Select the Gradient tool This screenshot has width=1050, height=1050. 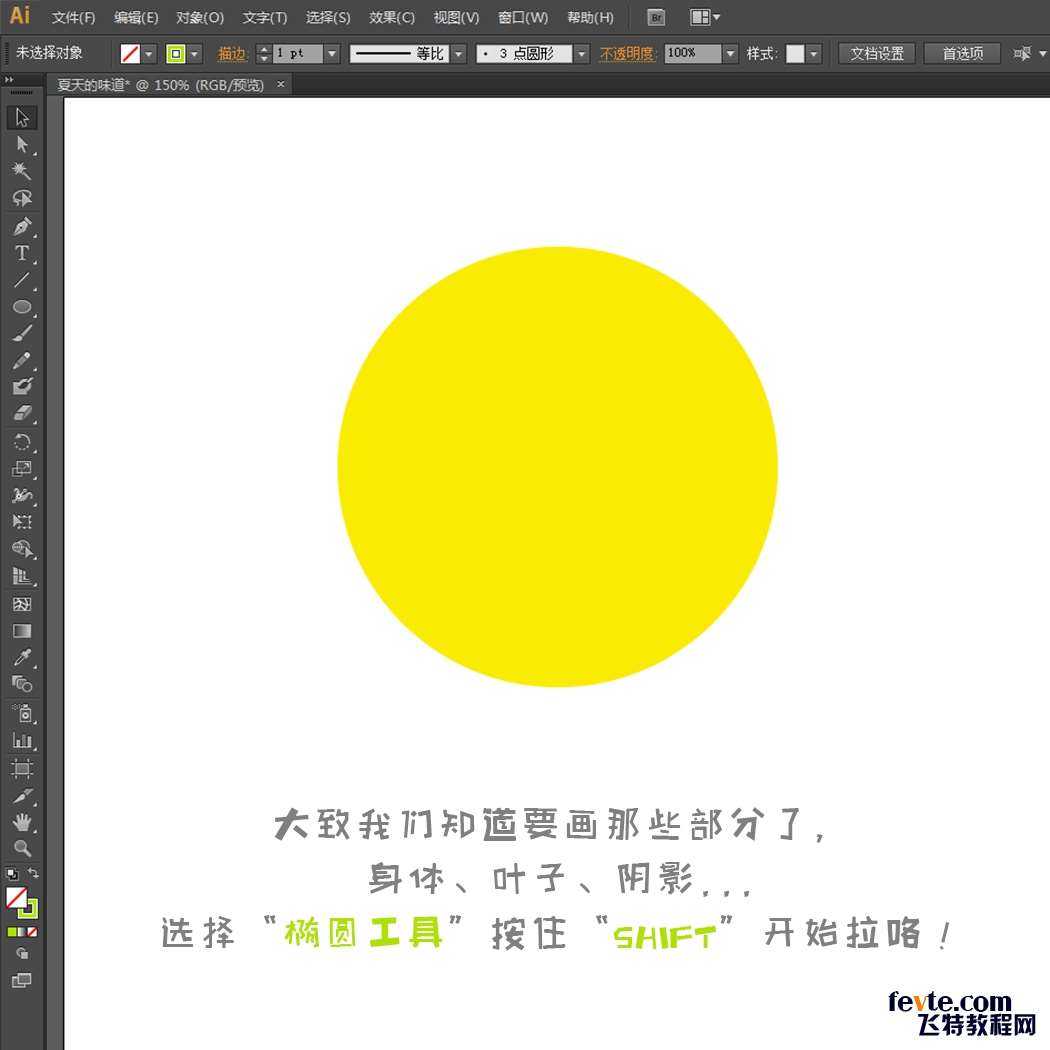coord(22,631)
